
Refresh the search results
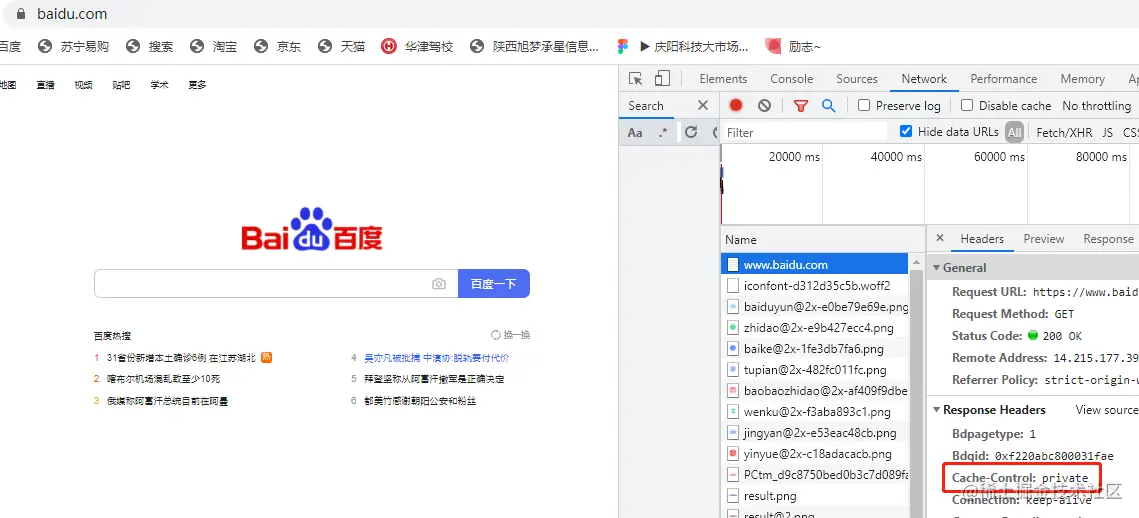691,131
